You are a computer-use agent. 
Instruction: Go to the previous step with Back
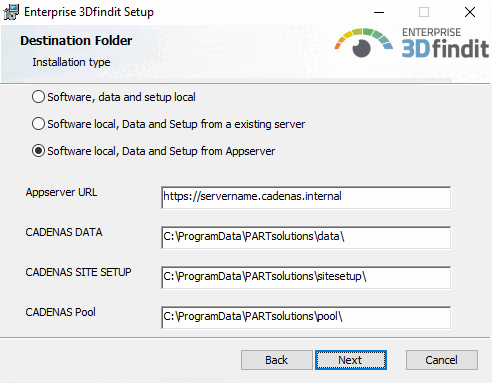[x=277, y=360]
